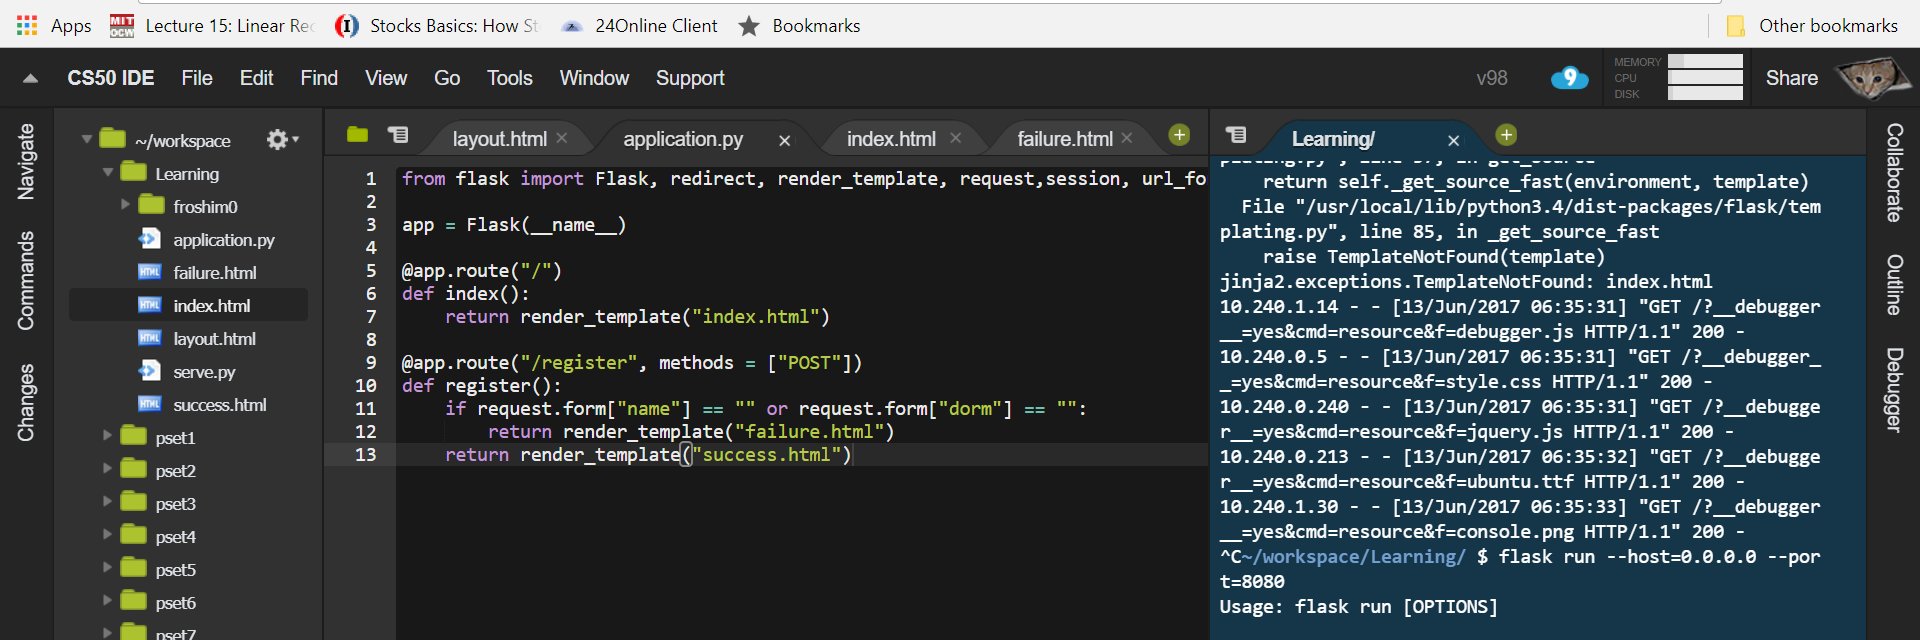Add a new editor tab with plus button

pos(1180,134)
